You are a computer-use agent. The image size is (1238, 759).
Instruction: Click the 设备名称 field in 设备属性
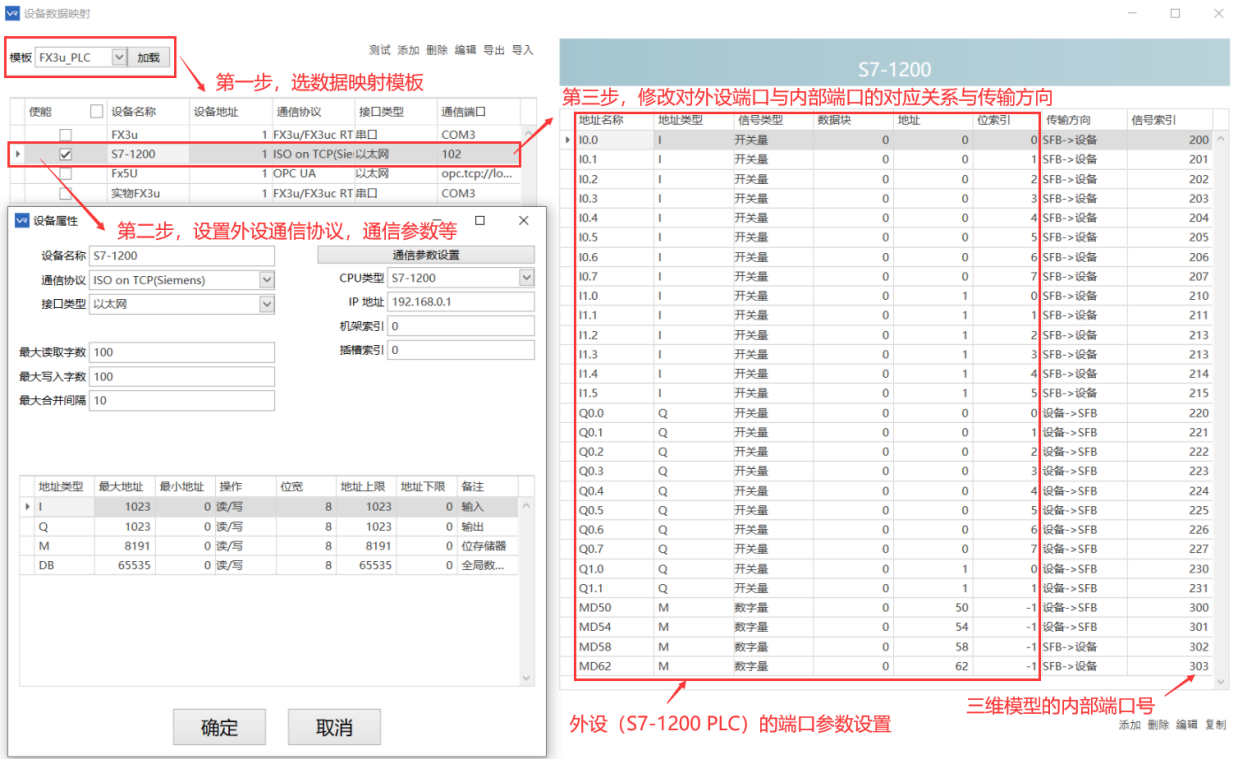point(182,256)
